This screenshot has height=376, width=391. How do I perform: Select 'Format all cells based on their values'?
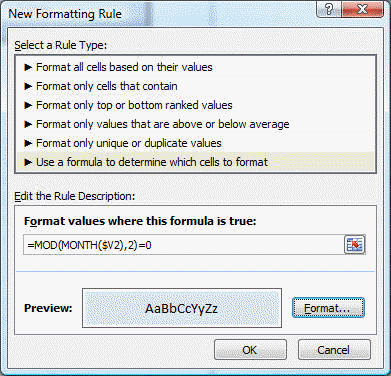[196, 67]
